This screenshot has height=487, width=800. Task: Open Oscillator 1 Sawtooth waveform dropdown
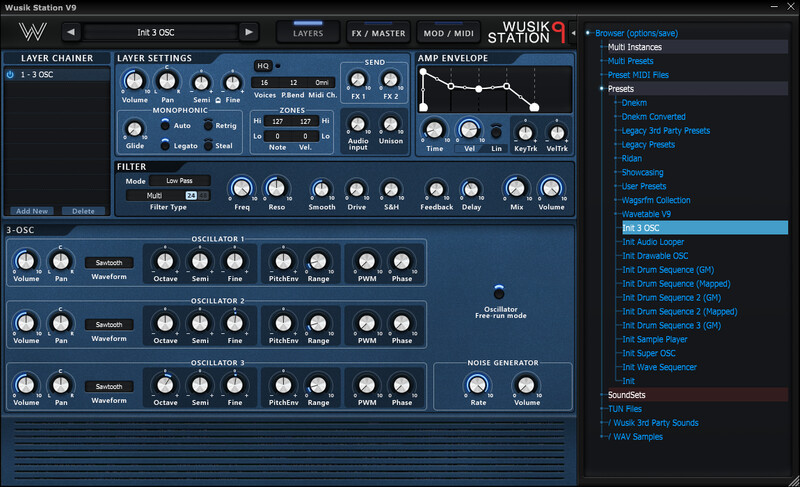coord(109,263)
